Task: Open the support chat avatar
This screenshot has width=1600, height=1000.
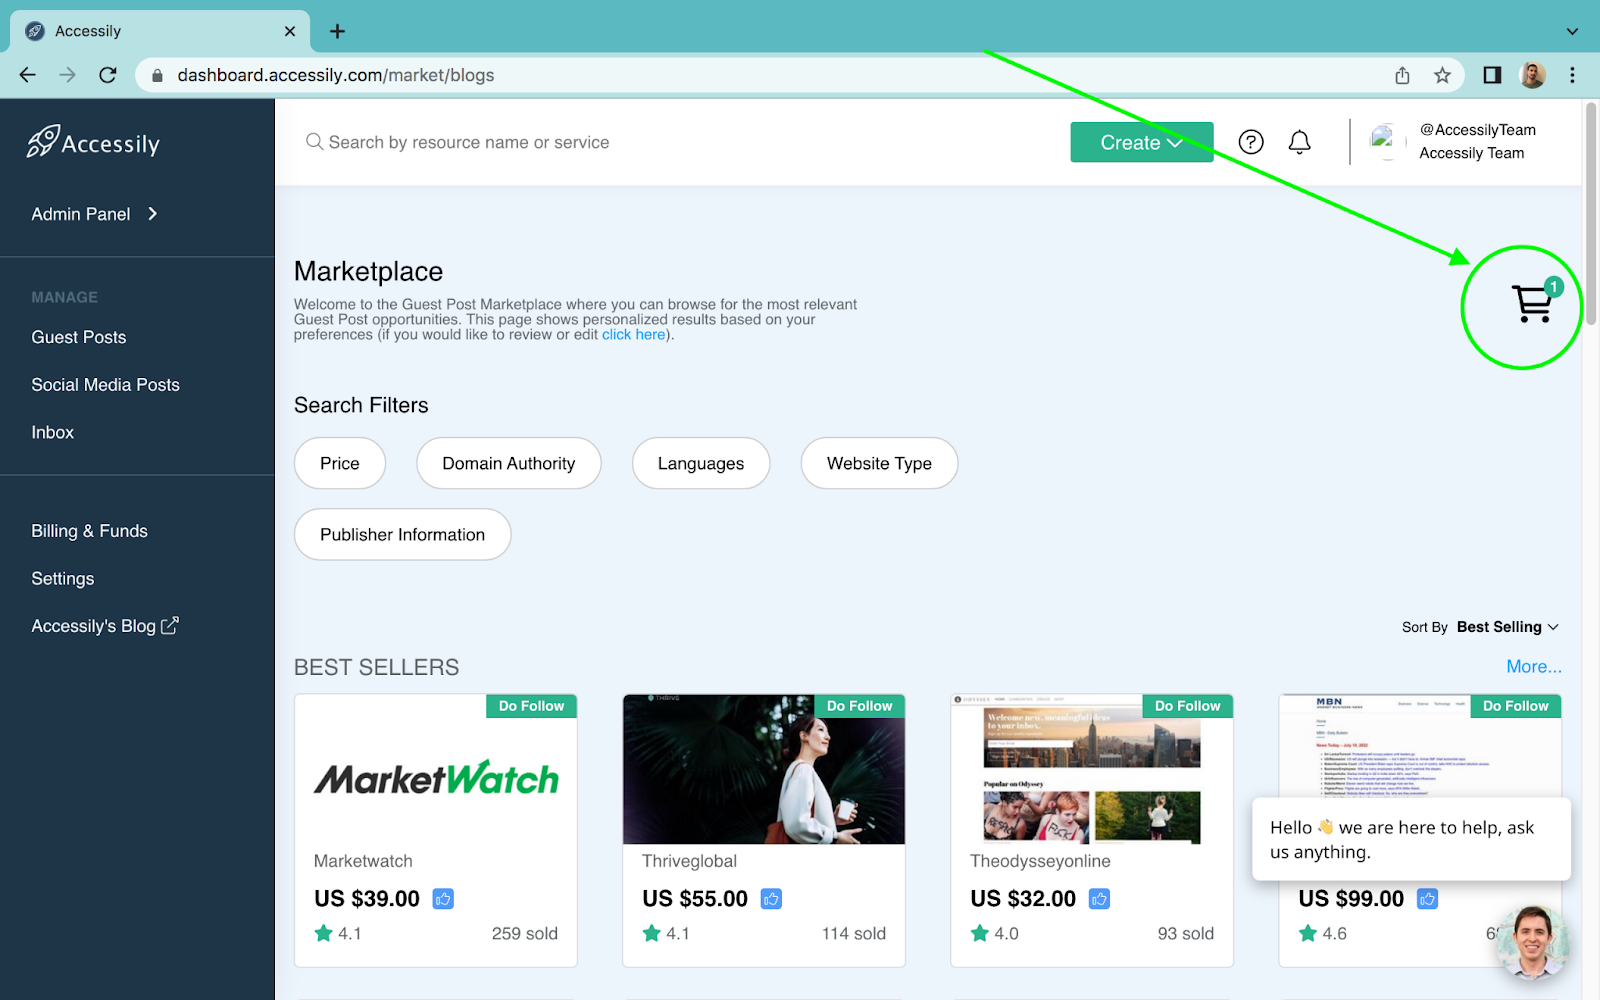Action: point(1533,942)
